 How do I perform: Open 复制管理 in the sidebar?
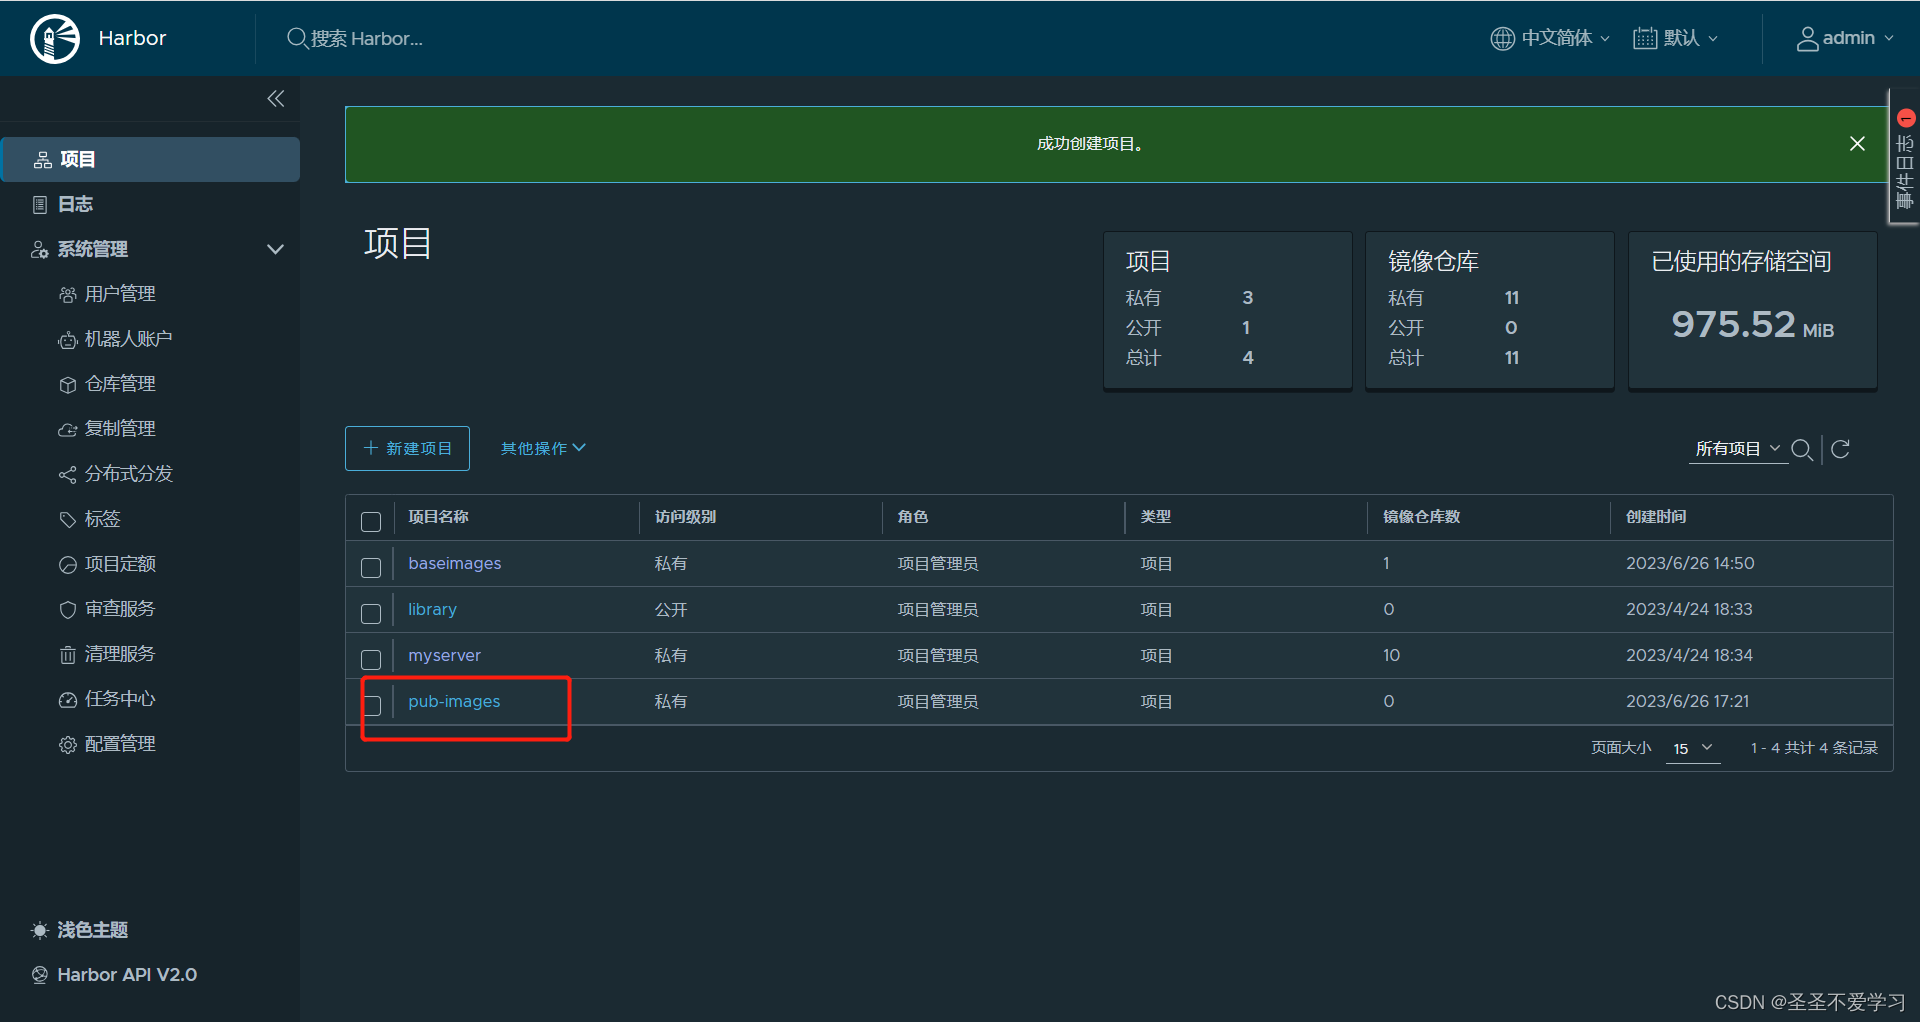point(120,429)
